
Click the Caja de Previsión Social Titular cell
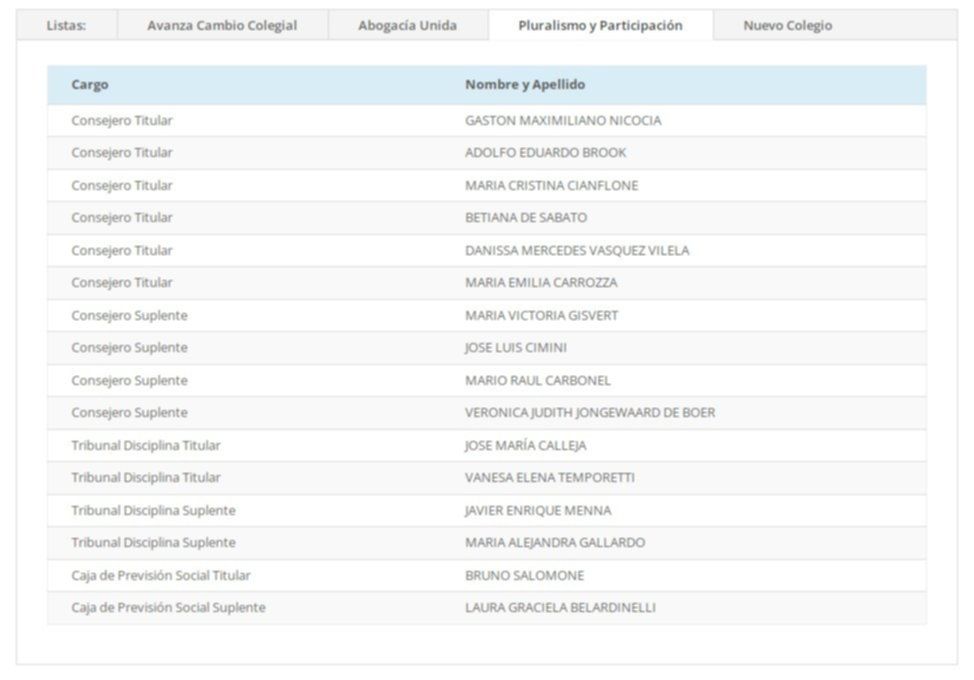[161, 575]
